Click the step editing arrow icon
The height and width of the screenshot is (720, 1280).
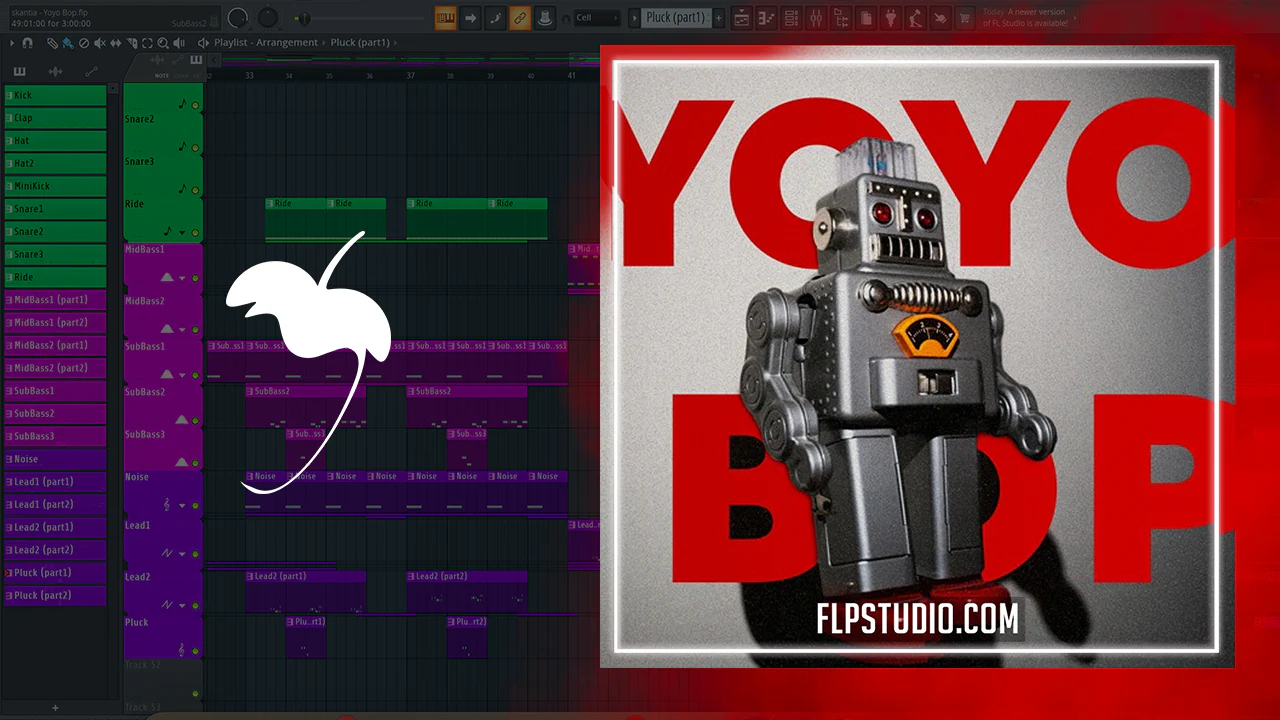point(470,18)
